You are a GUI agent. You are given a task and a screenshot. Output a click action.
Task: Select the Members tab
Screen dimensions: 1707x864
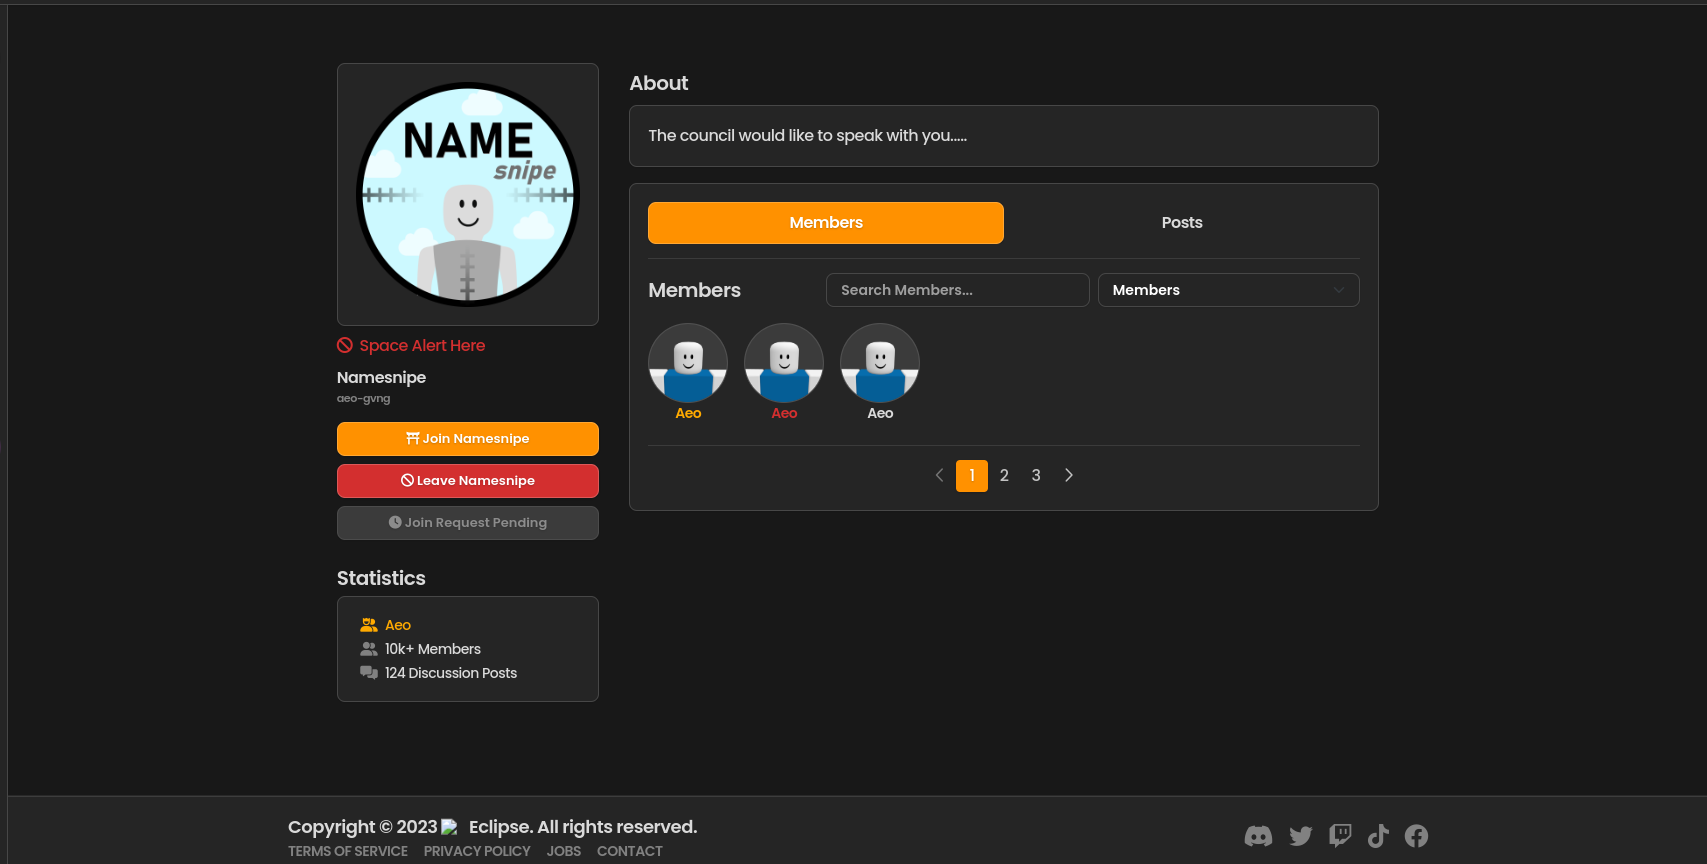[x=825, y=223]
